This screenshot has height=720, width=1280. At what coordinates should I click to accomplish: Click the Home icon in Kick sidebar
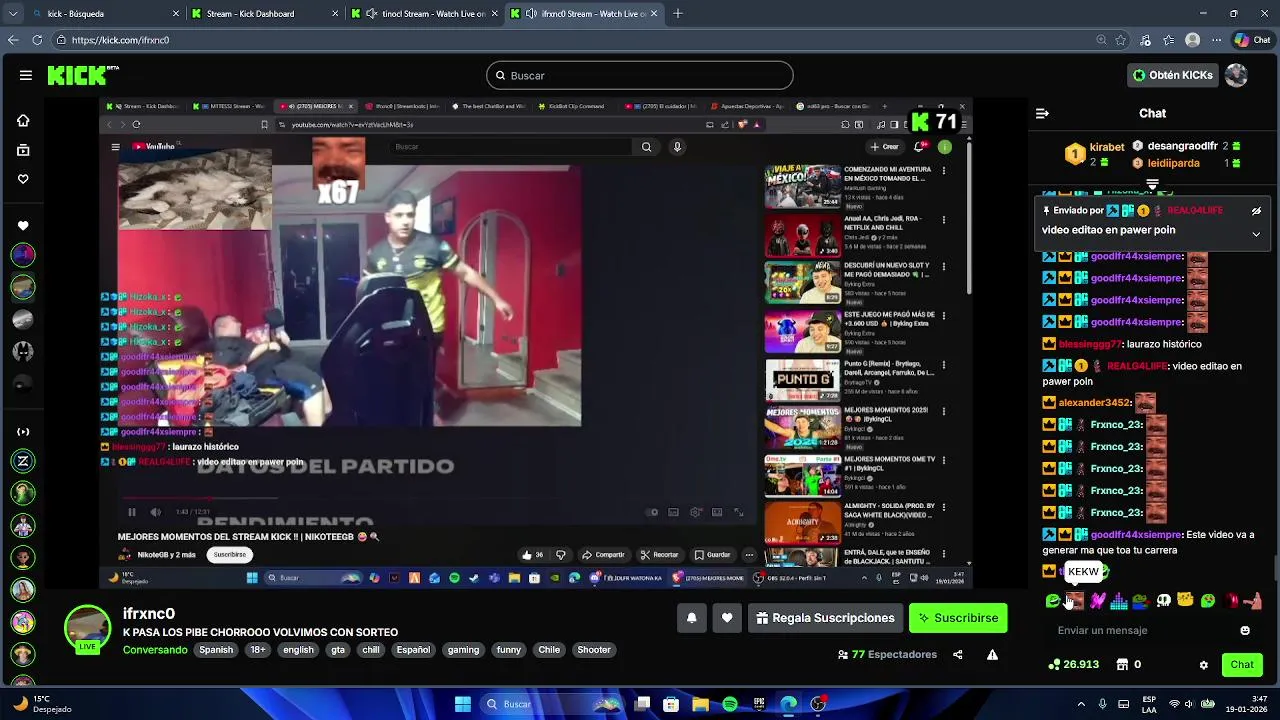click(23, 120)
